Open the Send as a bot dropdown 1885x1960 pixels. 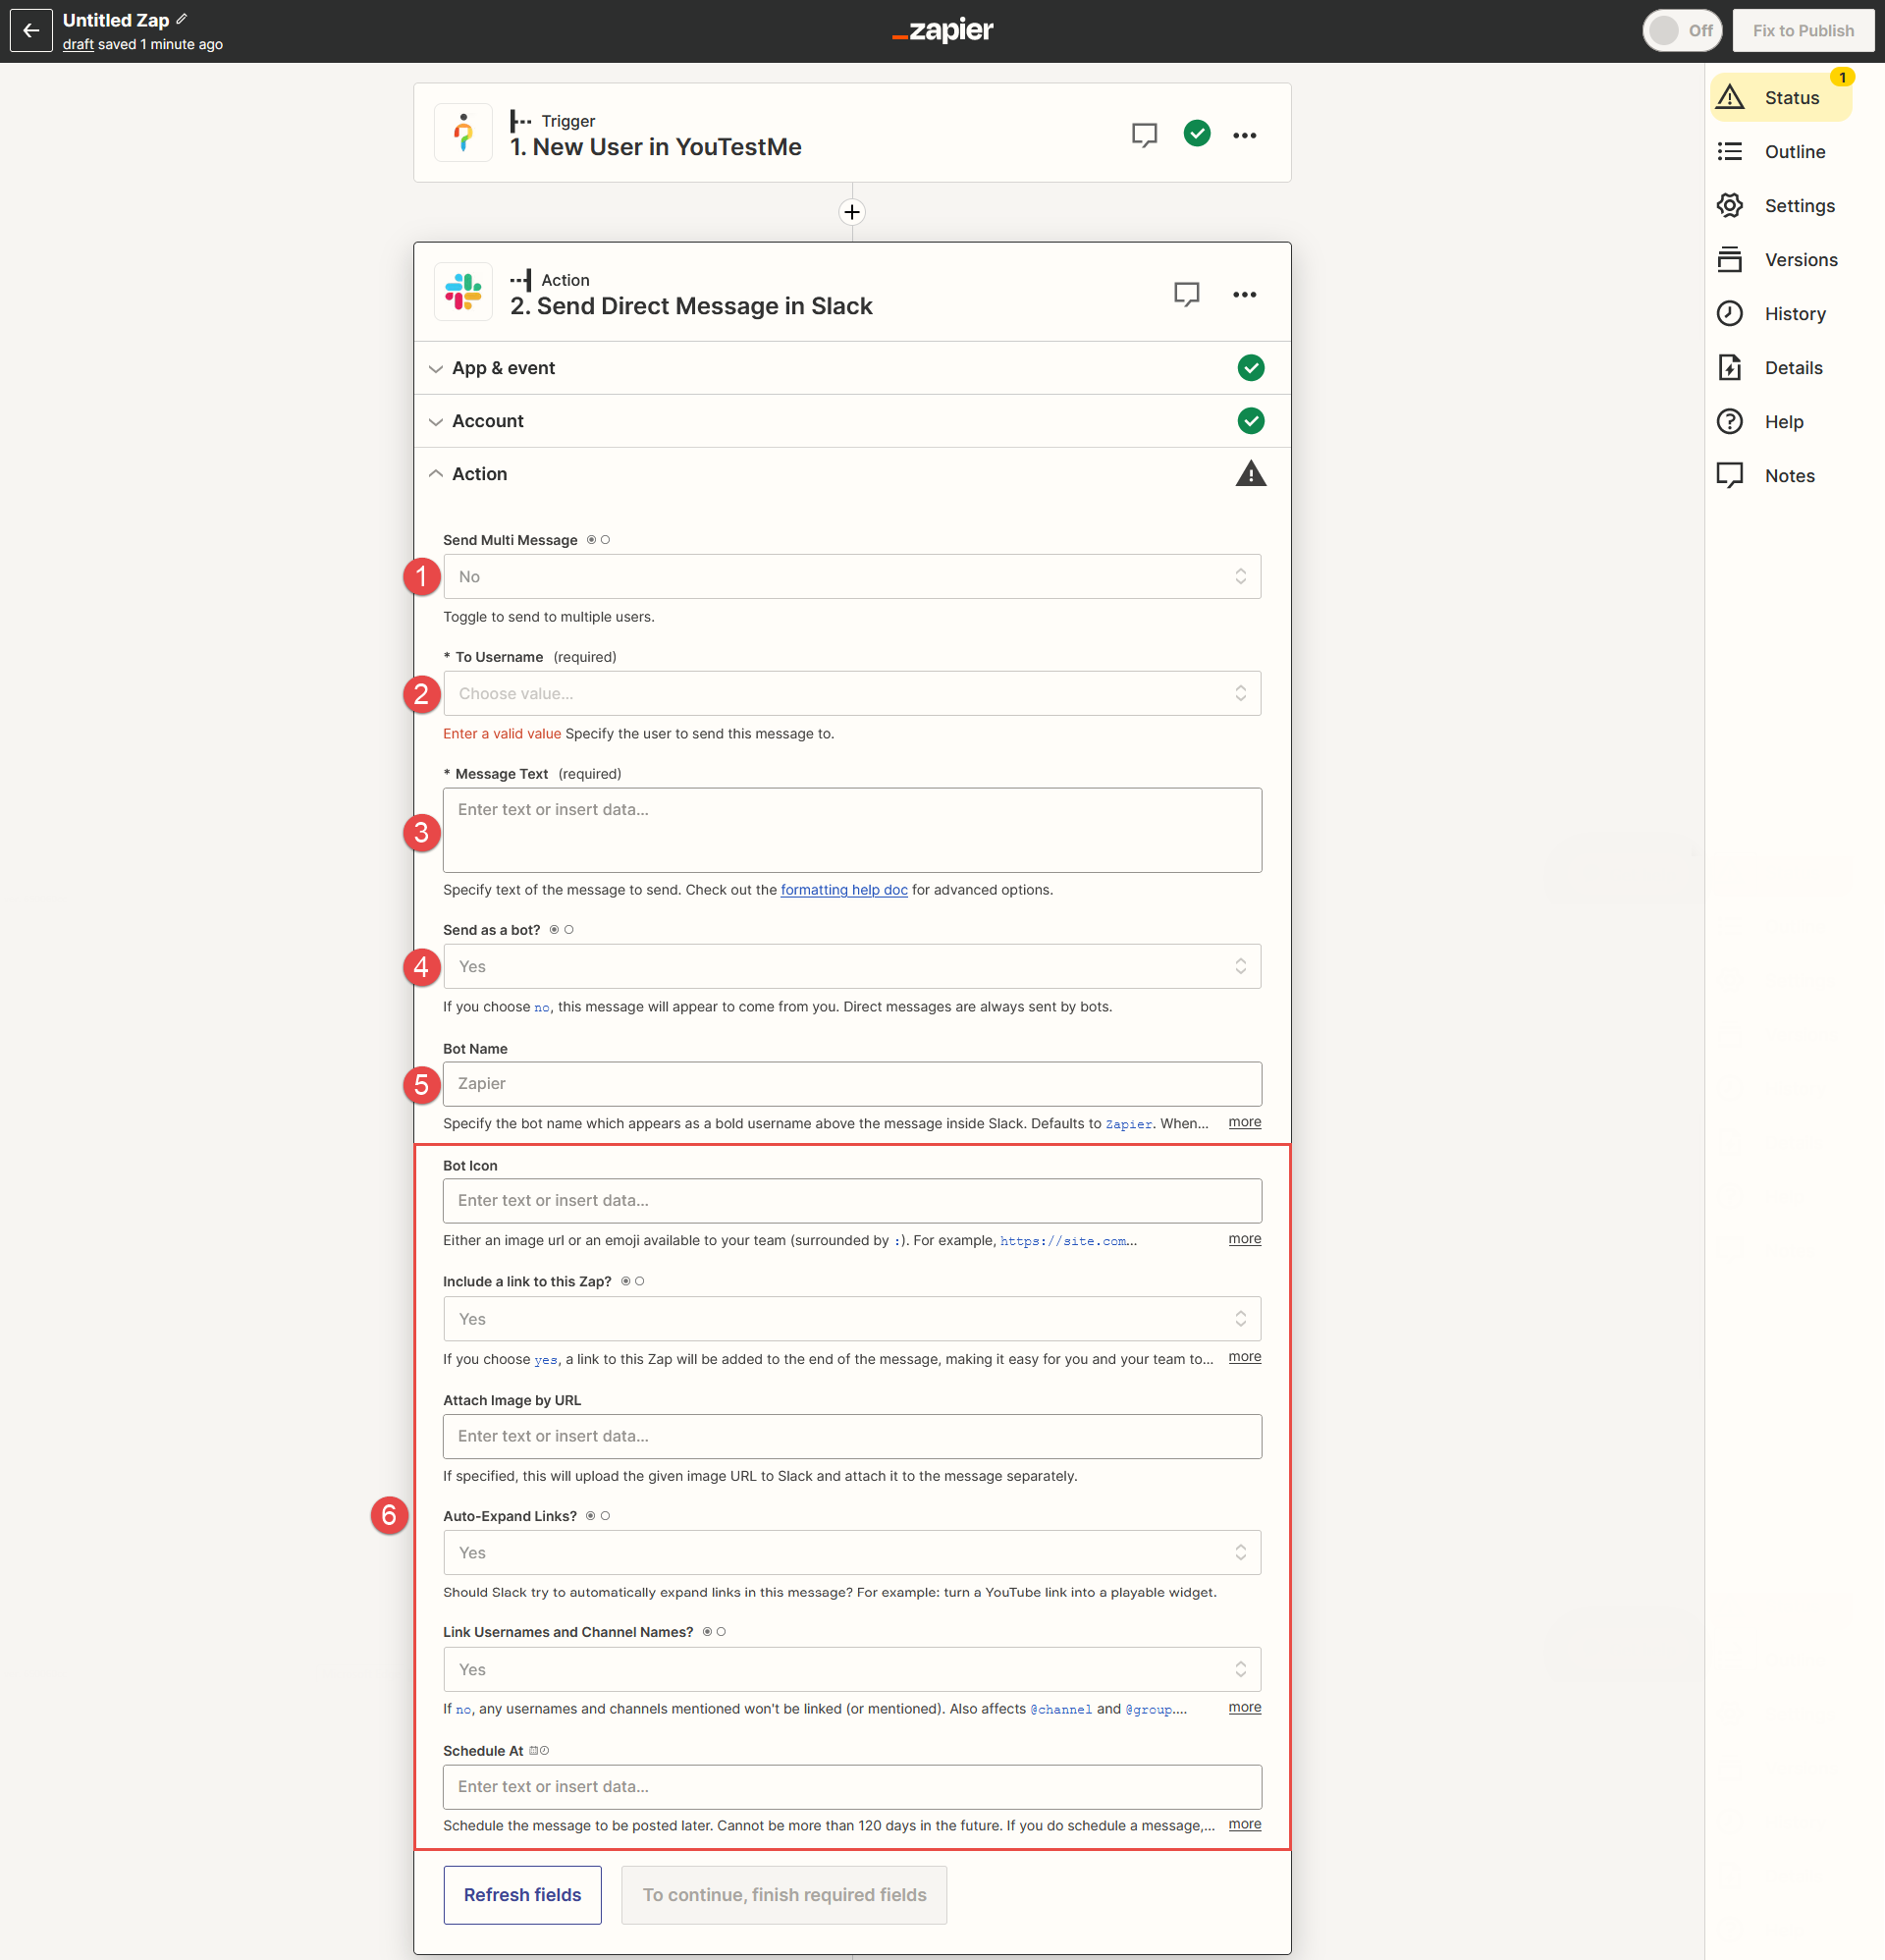pyautogui.click(x=852, y=967)
